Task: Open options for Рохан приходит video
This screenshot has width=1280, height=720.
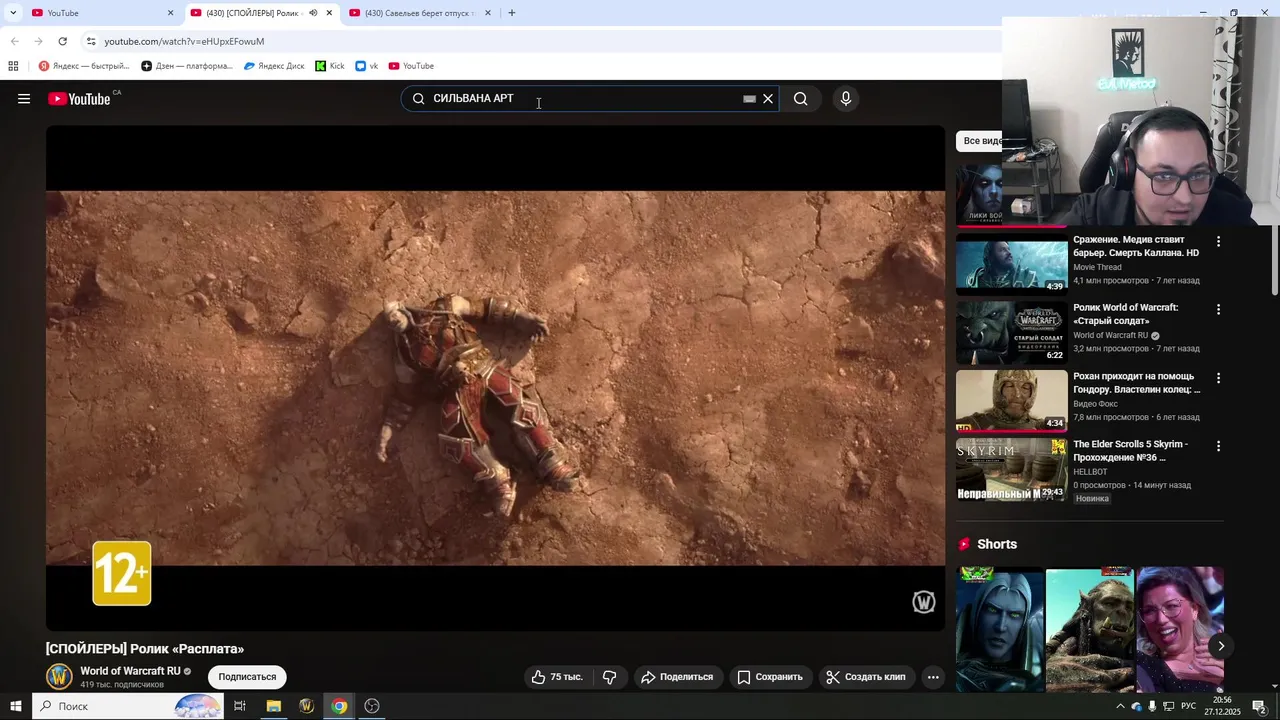Action: click(x=1218, y=378)
